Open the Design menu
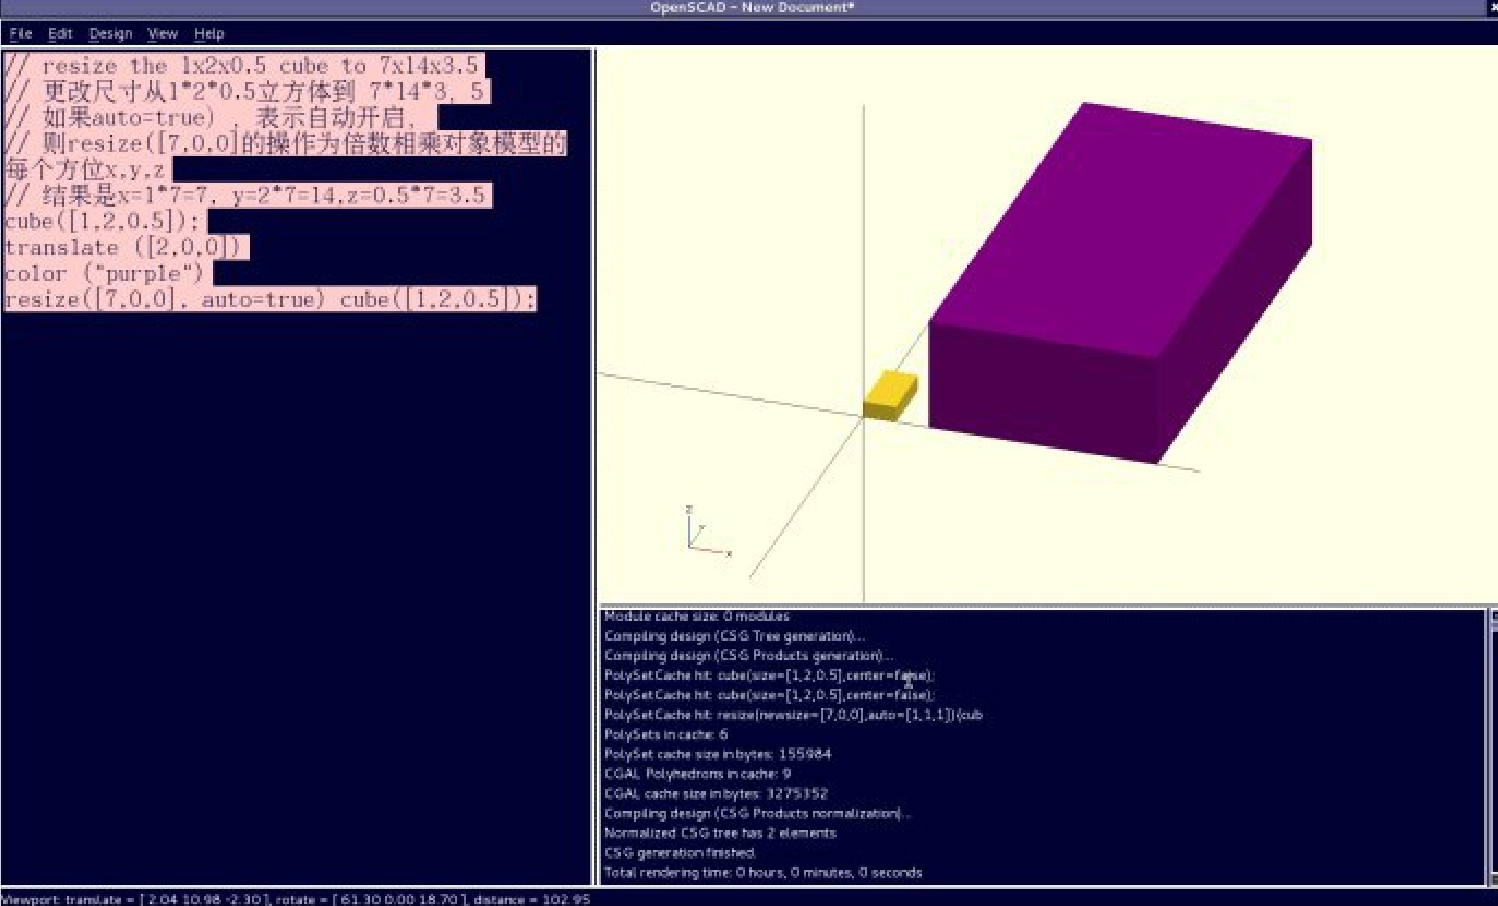The image size is (1498, 906). pos(110,34)
